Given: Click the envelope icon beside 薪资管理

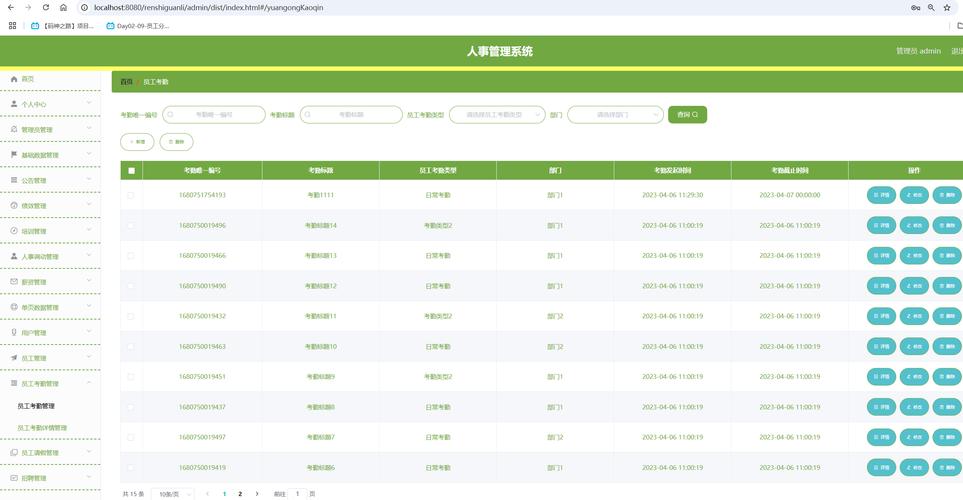Looking at the screenshot, I should coord(14,282).
